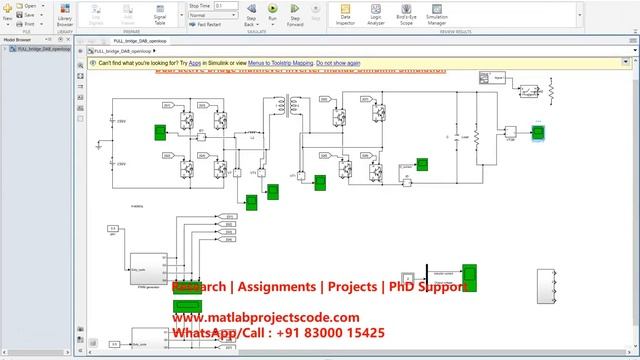Click the Fit to View palette icon

coord(80,76)
